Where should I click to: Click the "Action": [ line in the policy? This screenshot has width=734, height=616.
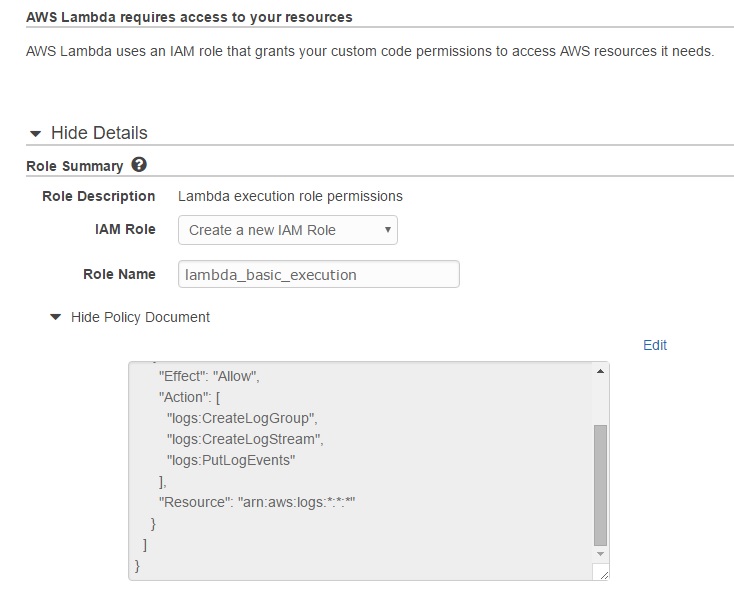(189, 397)
